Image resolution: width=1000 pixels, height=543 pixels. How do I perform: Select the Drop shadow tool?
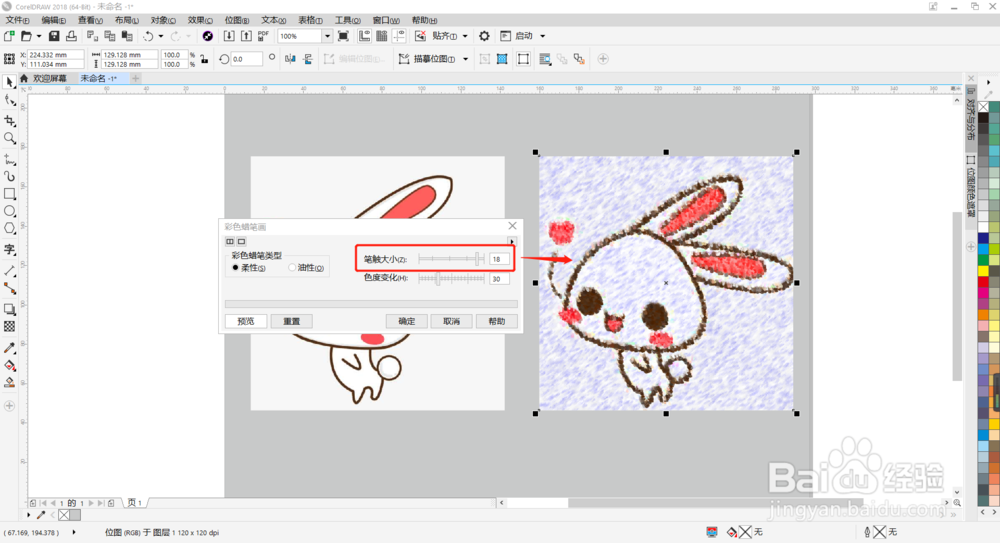[x=10, y=309]
